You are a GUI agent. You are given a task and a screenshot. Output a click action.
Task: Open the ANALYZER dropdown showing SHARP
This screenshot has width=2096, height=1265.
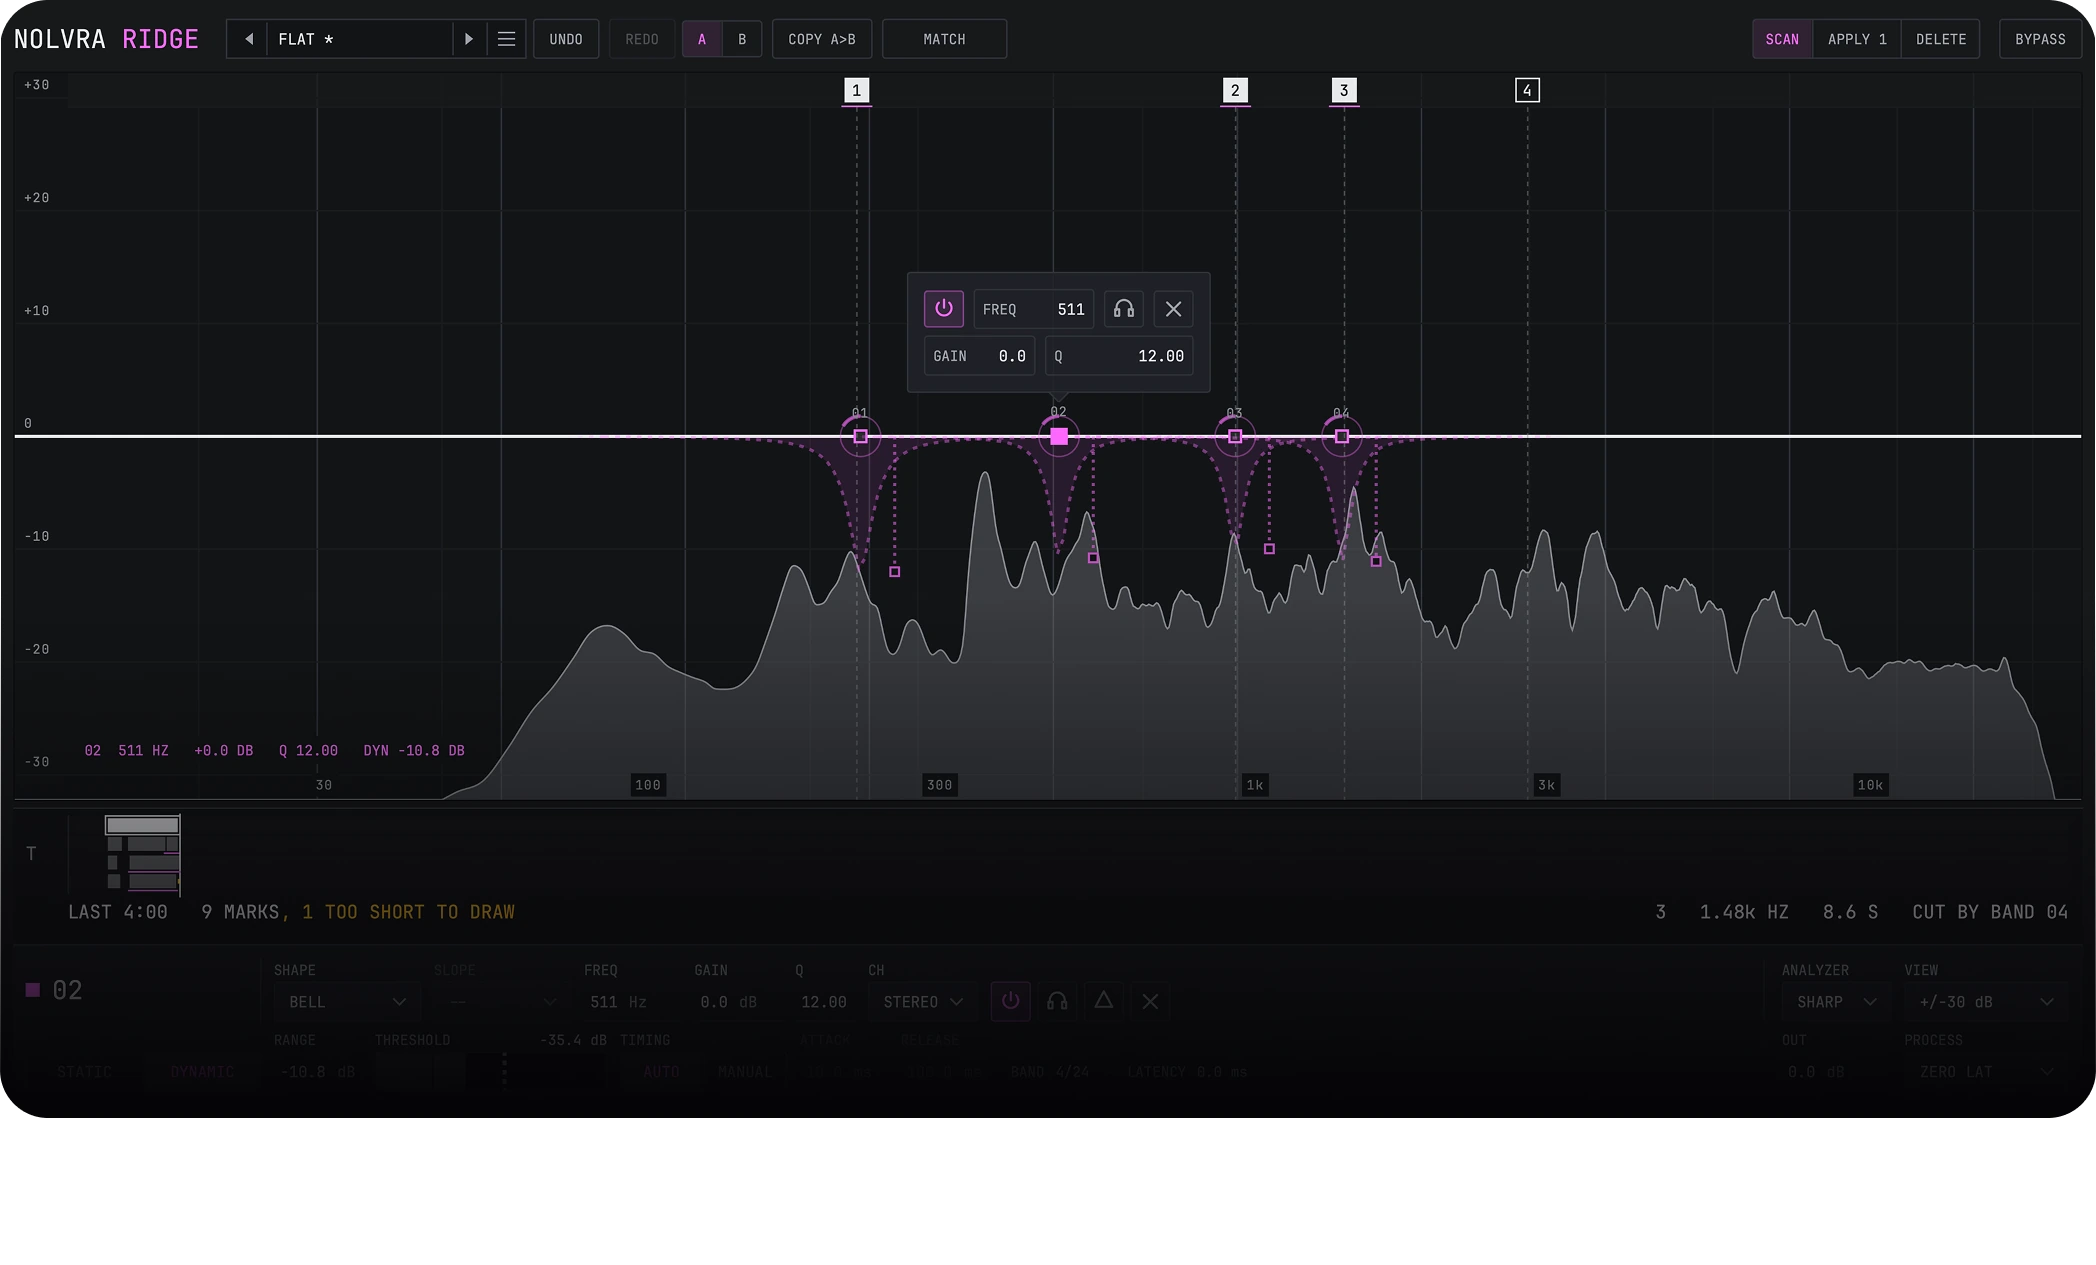pos(1836,1002)
